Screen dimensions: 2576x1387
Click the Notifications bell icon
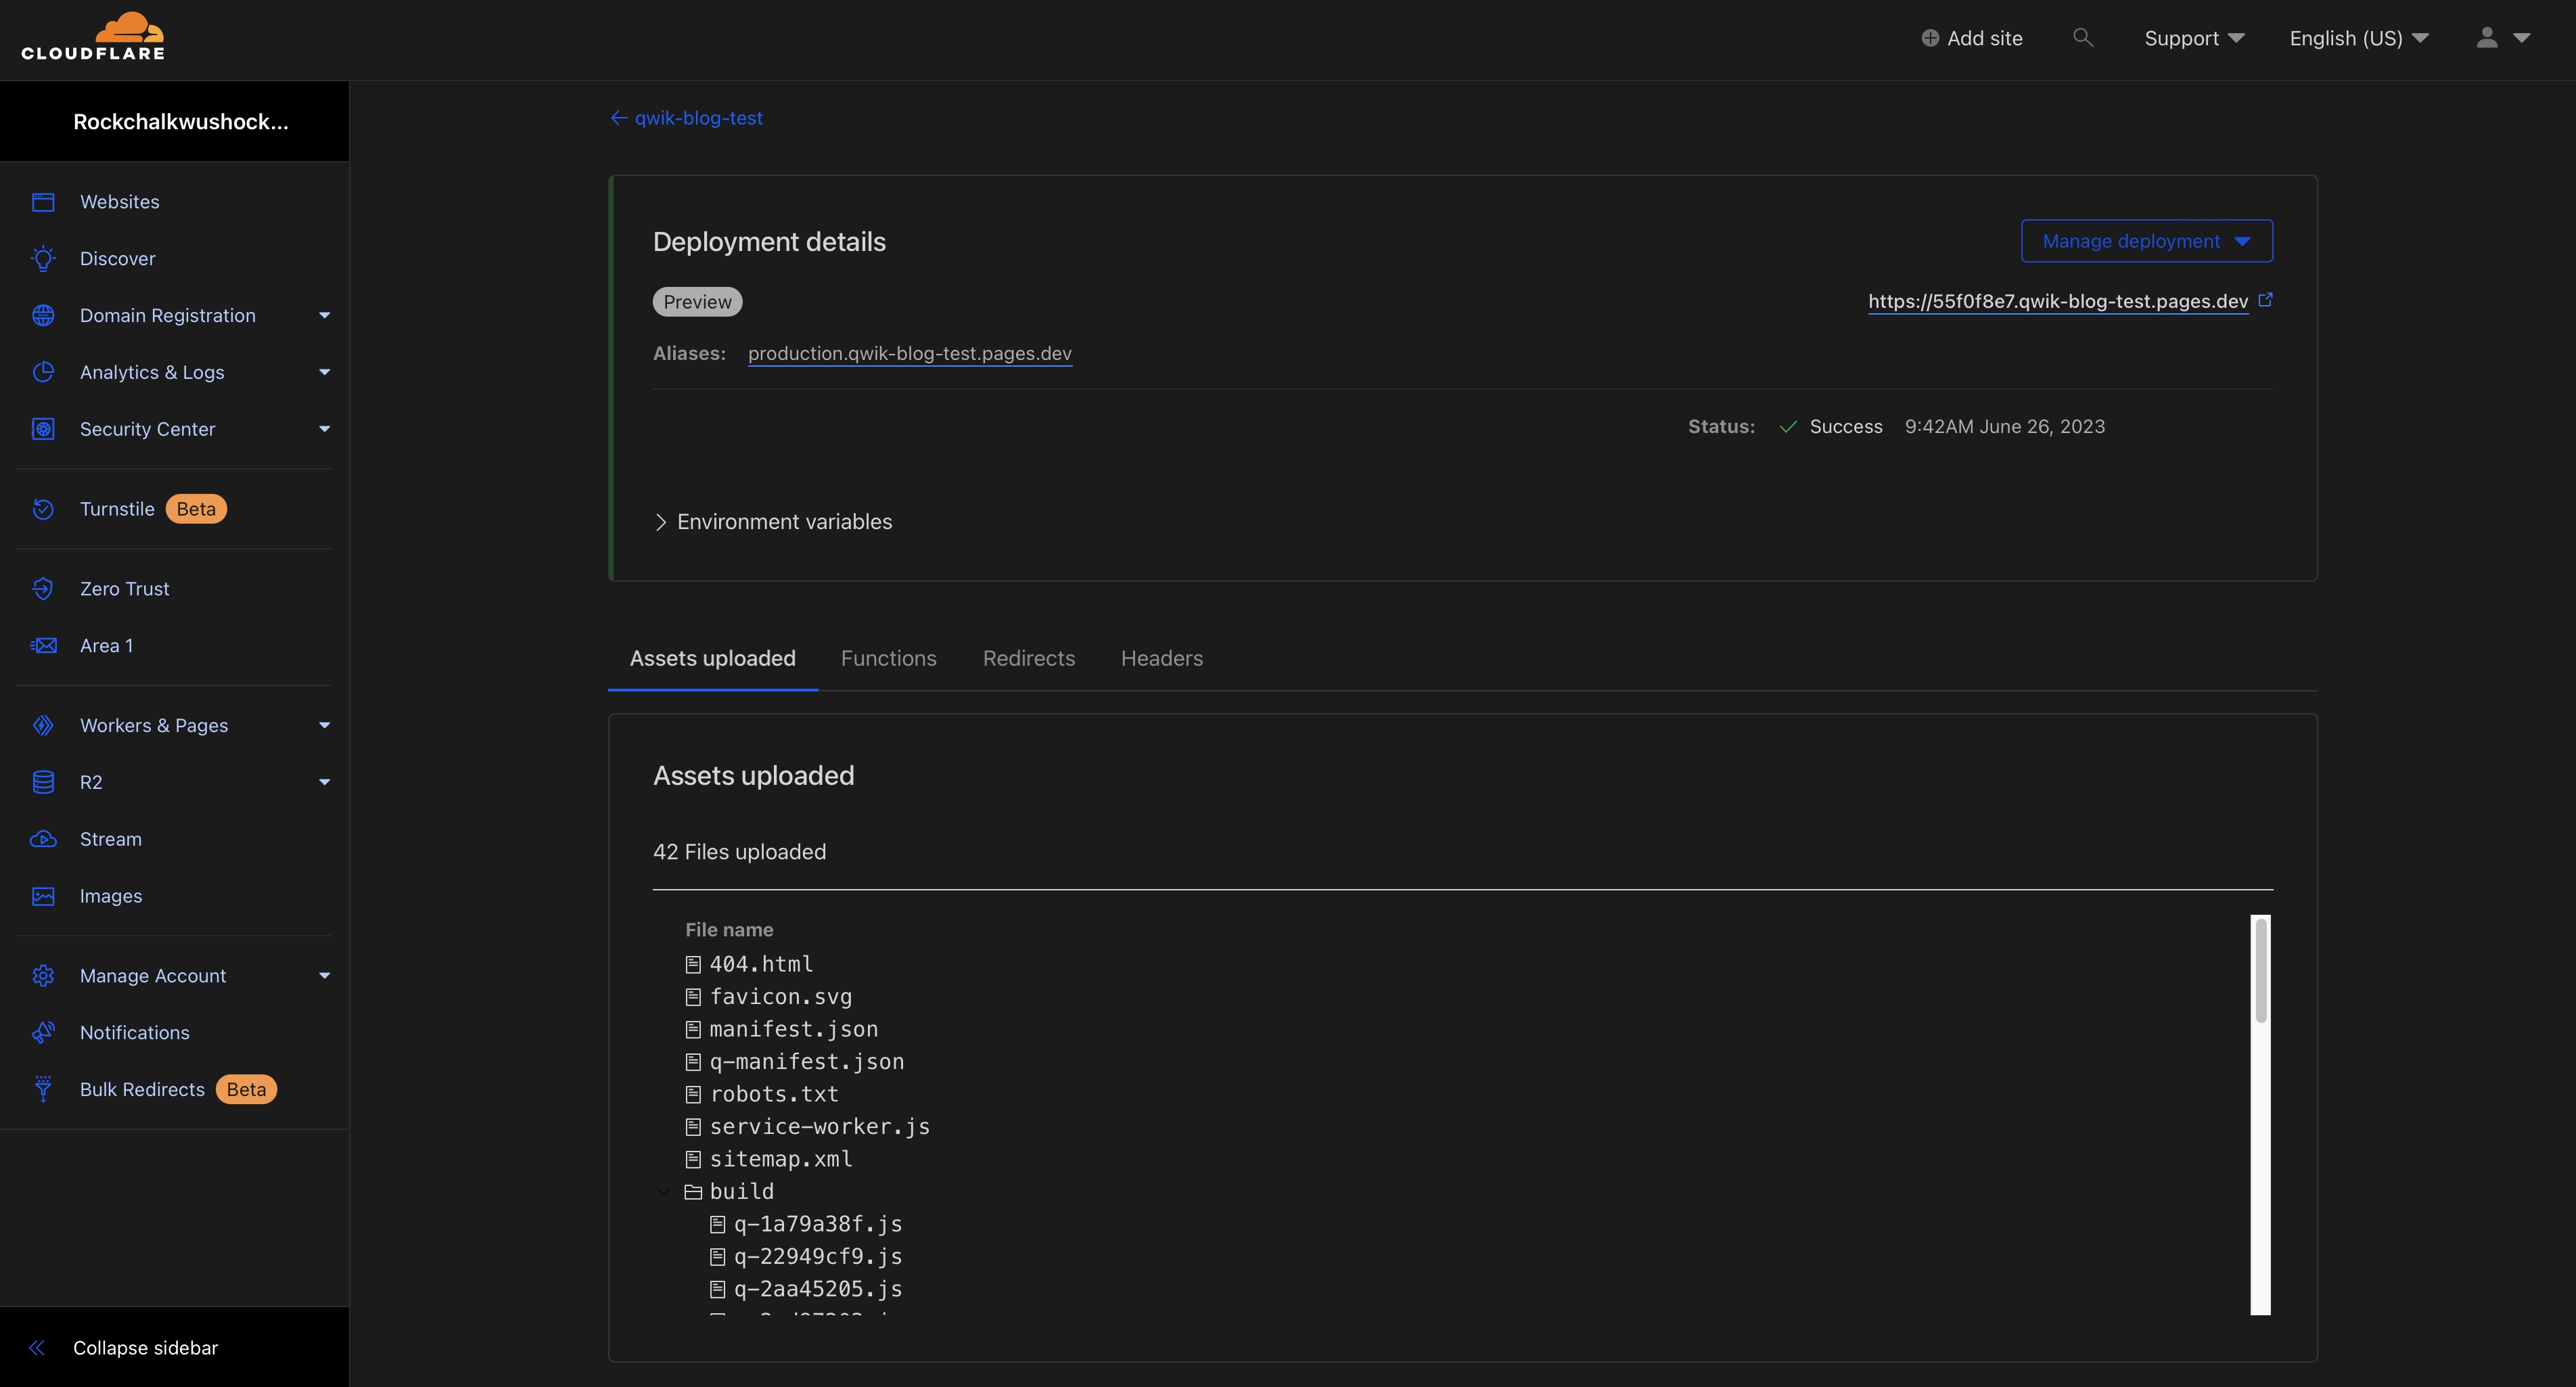[43, 1033]
